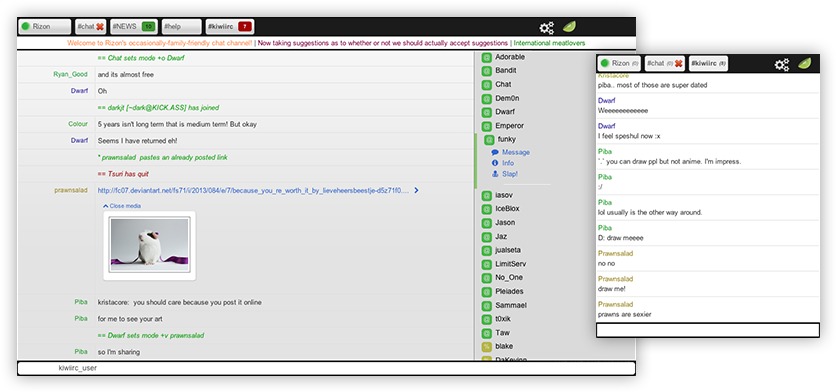Select funky in the nick list

pyautogui.click(x=507, y=140)
